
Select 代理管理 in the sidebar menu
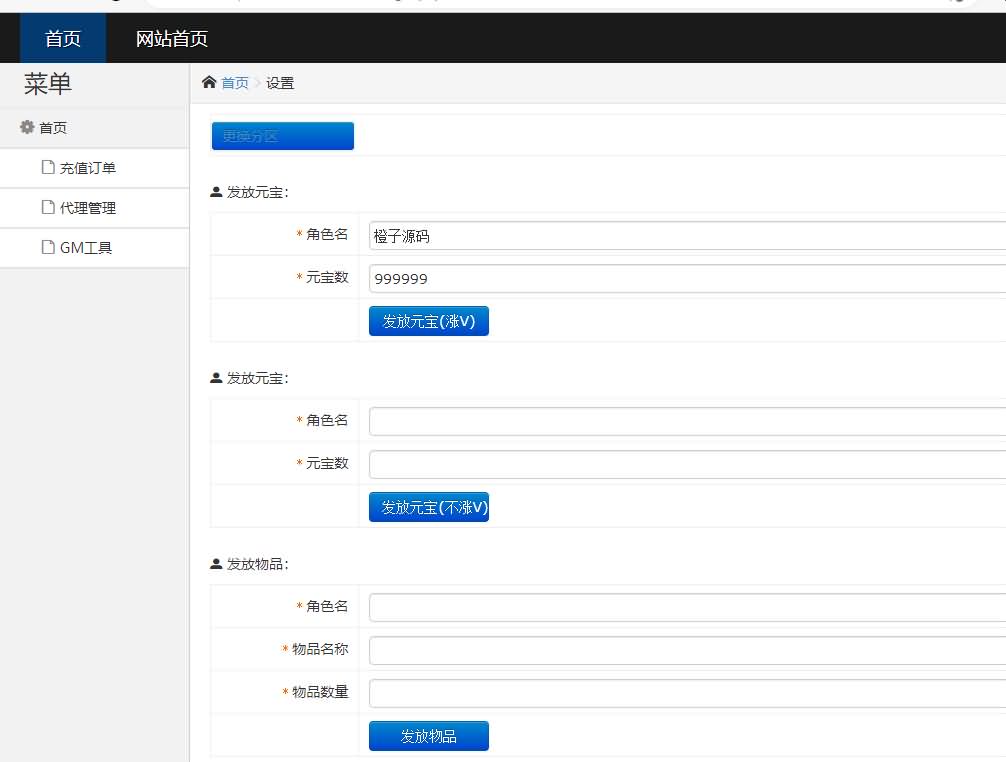click(x=87, y=208)
